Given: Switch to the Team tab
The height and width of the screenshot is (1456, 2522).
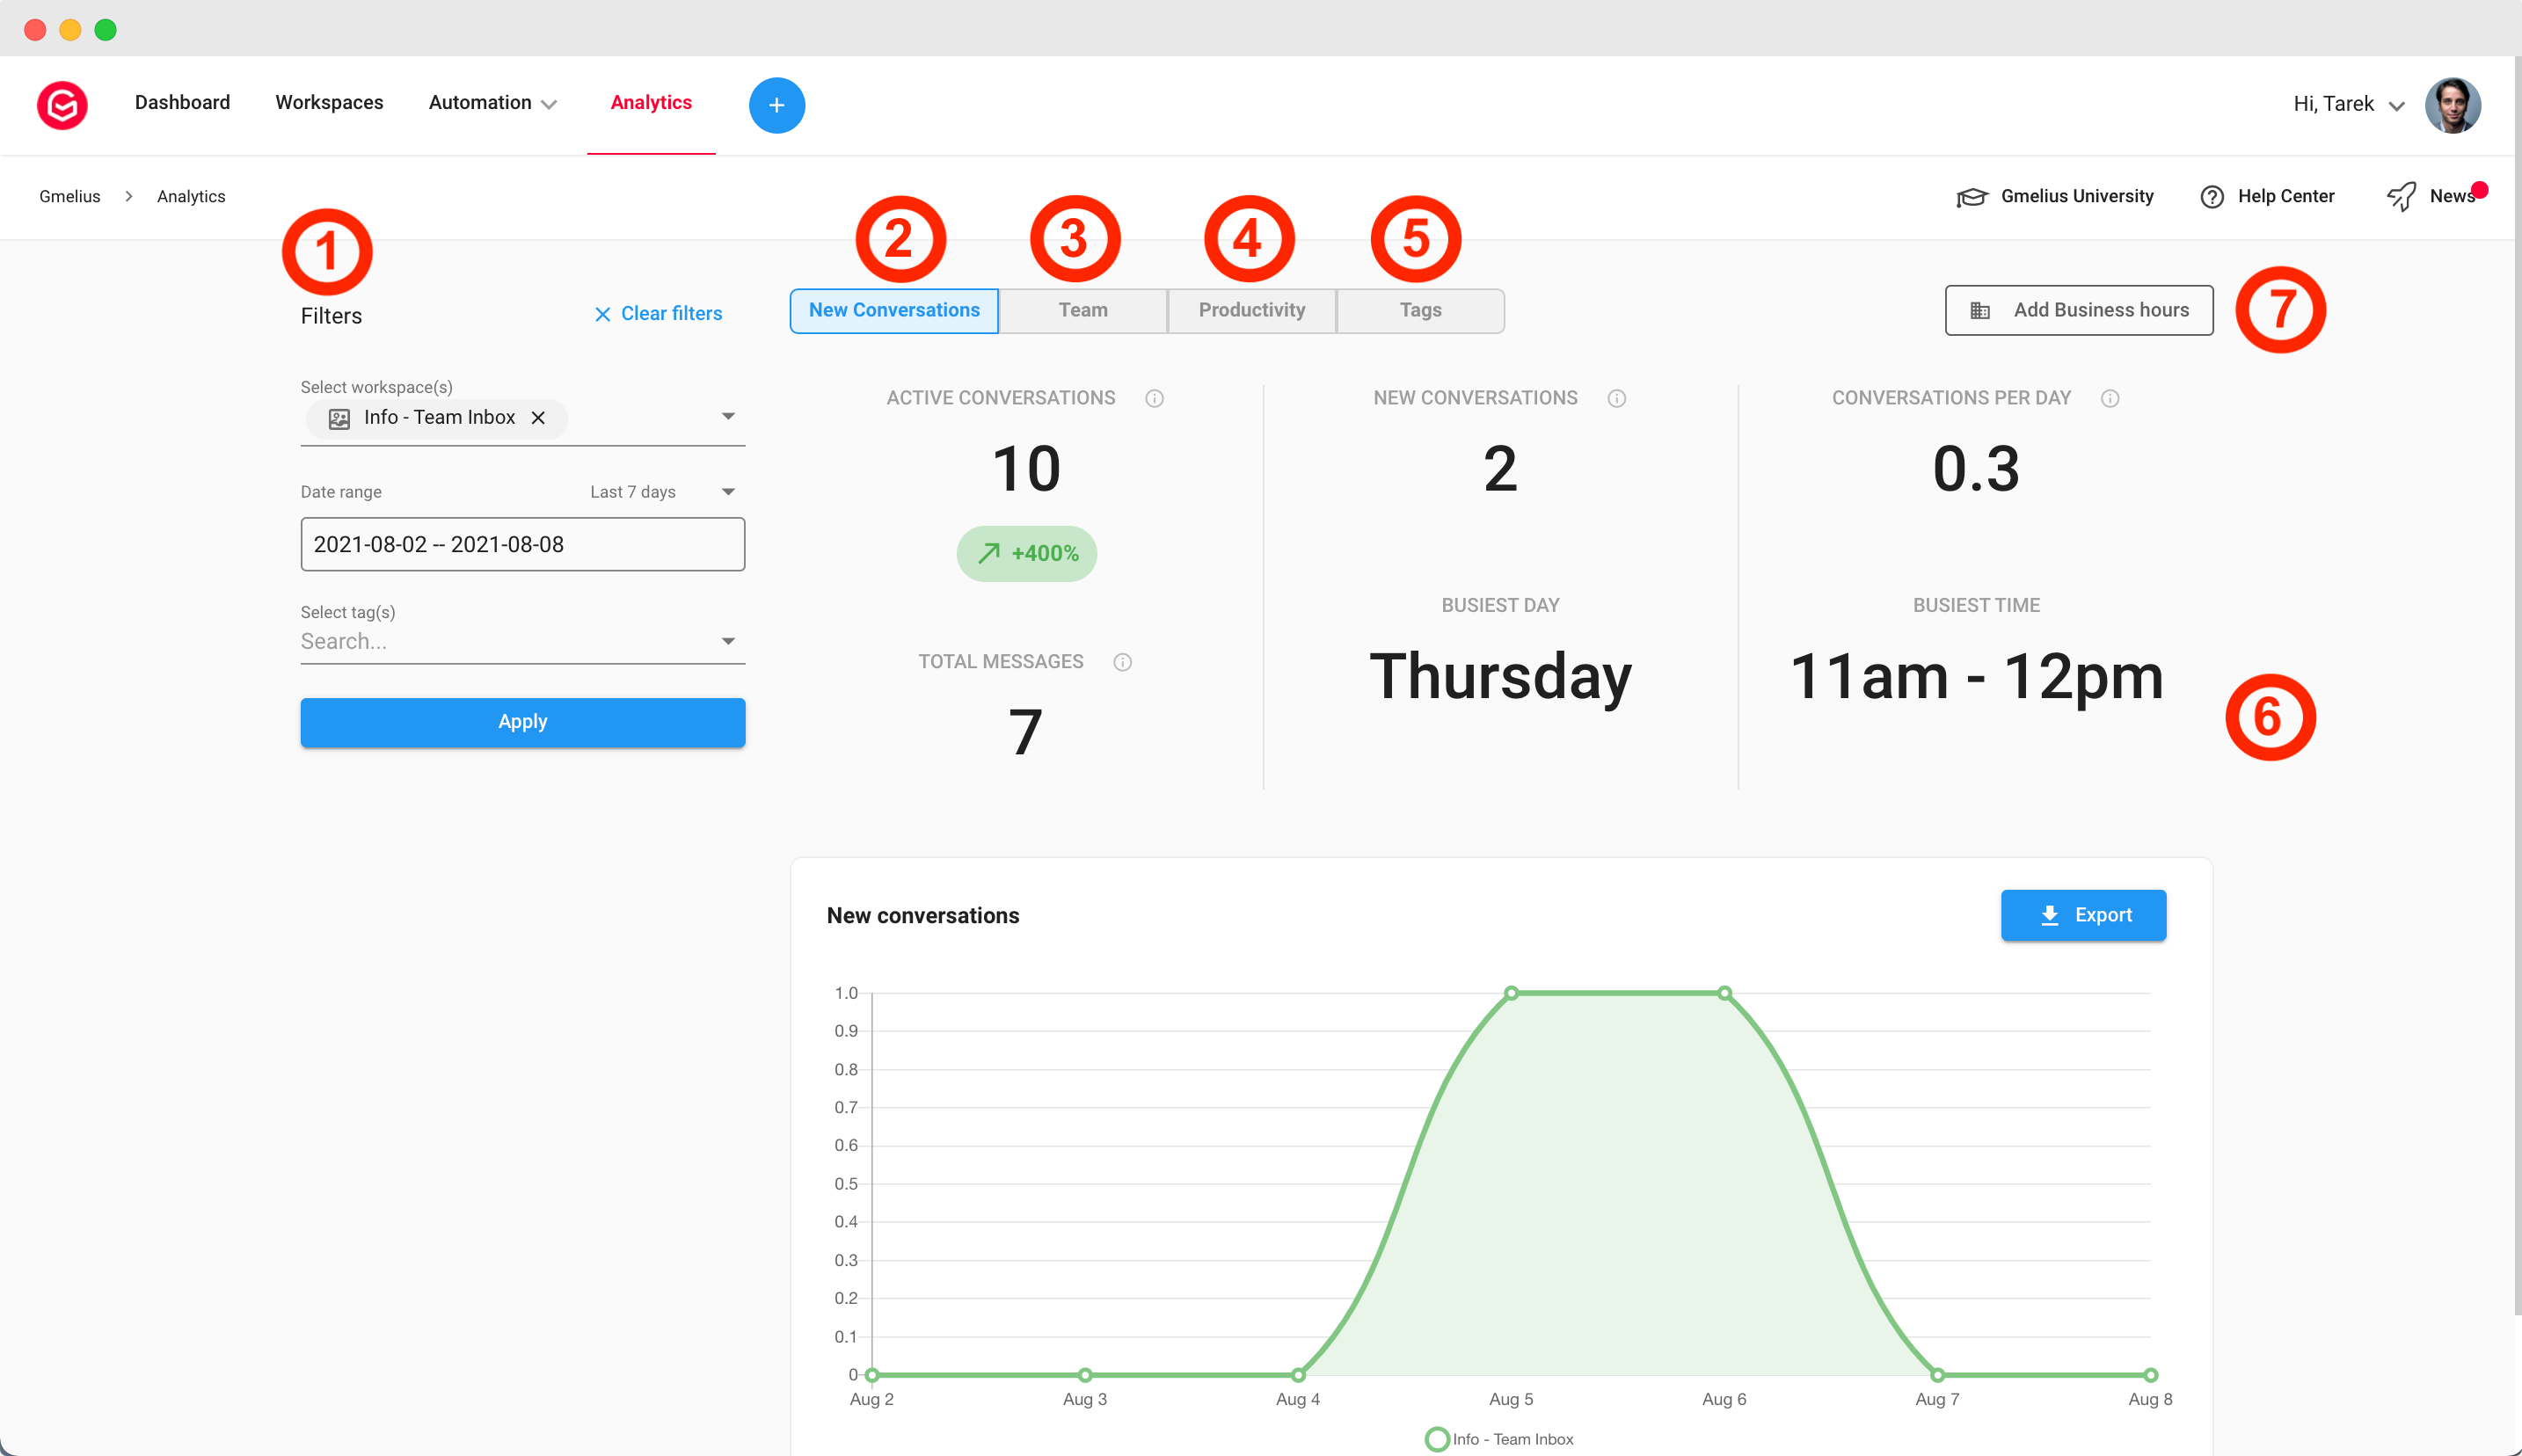Looking at the screenshot, I should pos(1083,311).
